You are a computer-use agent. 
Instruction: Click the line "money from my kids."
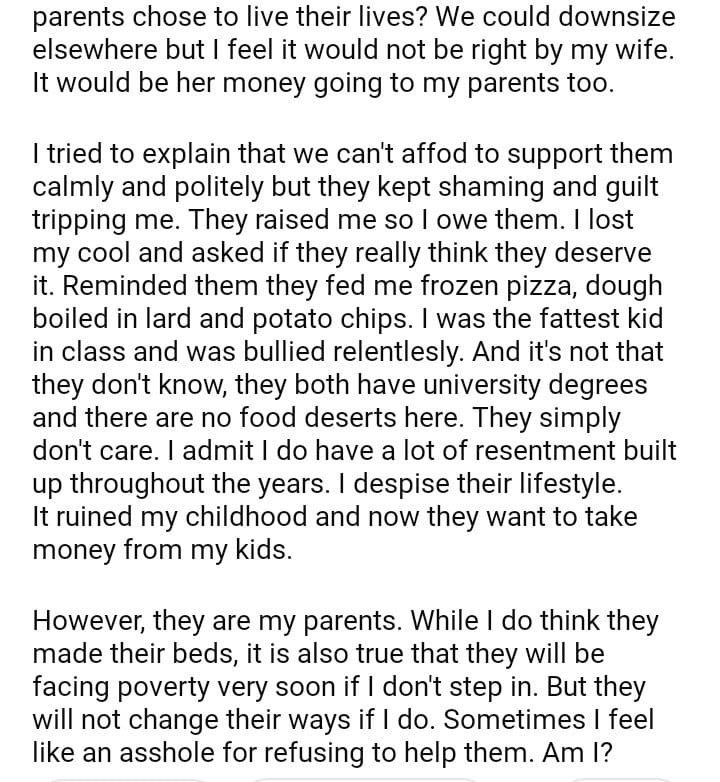click(x=162, y=547)
